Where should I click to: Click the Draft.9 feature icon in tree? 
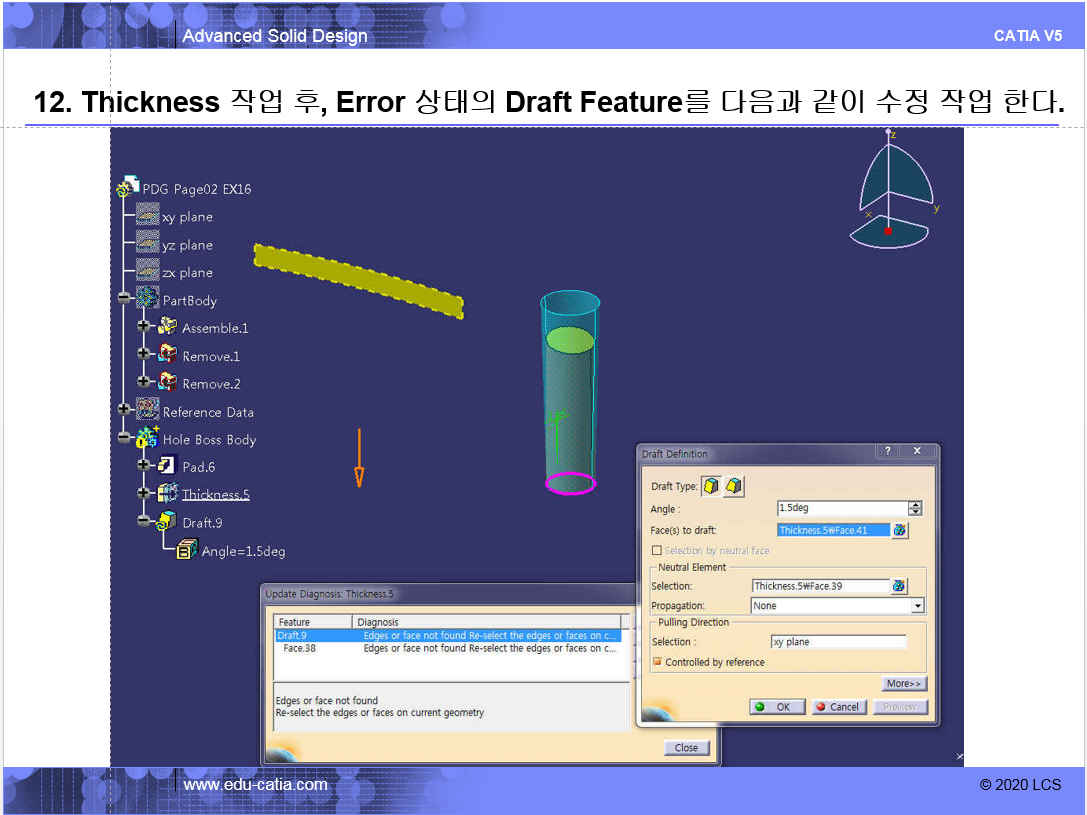point(167,522)
